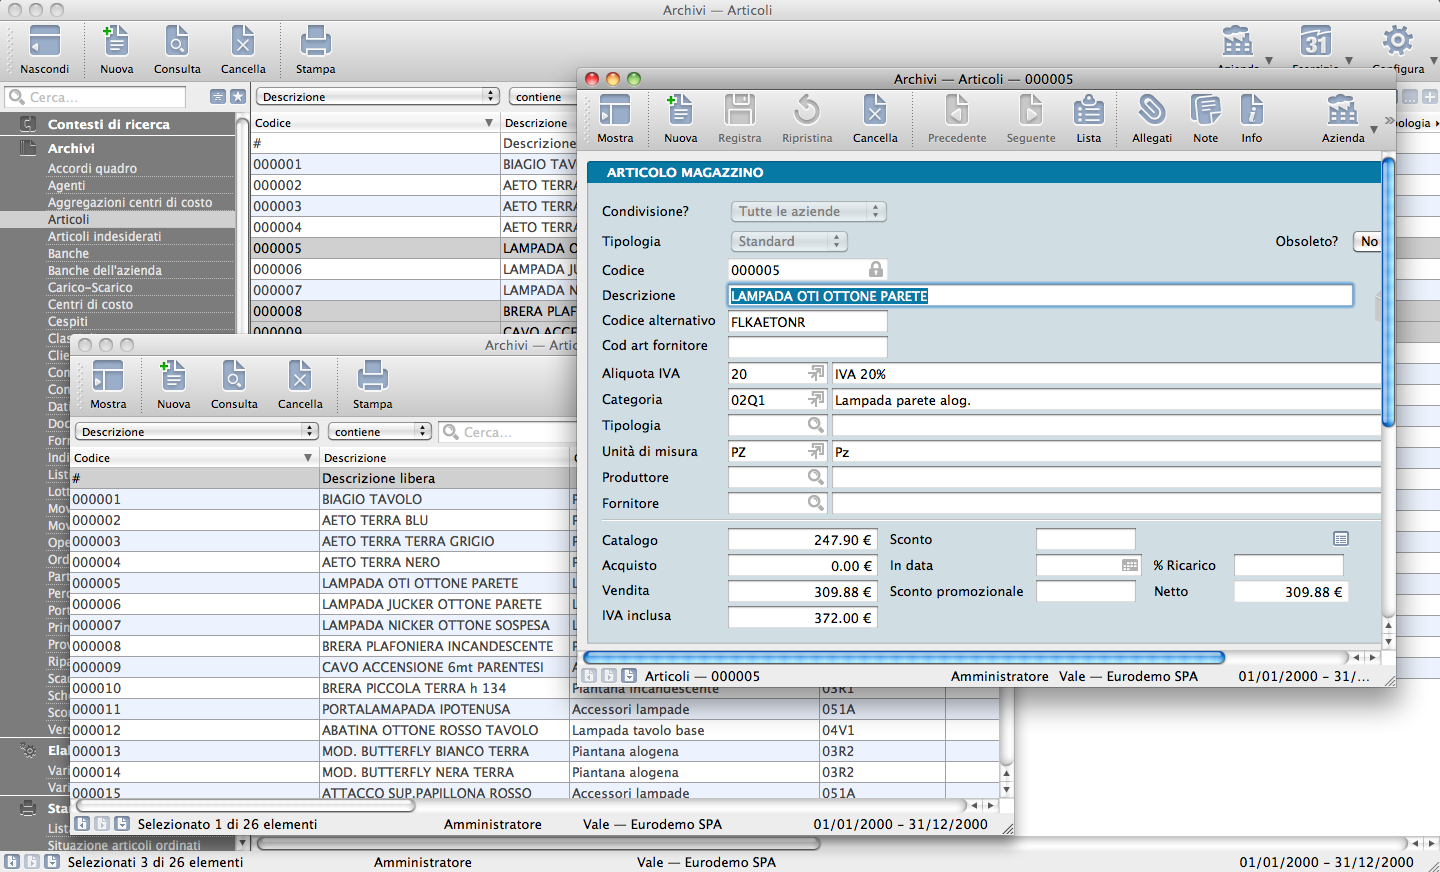The width and height of the screenshot is (1440, 872).
Task: Select Banche in the Archivi sidebar
Action: [x=68, y=254]
